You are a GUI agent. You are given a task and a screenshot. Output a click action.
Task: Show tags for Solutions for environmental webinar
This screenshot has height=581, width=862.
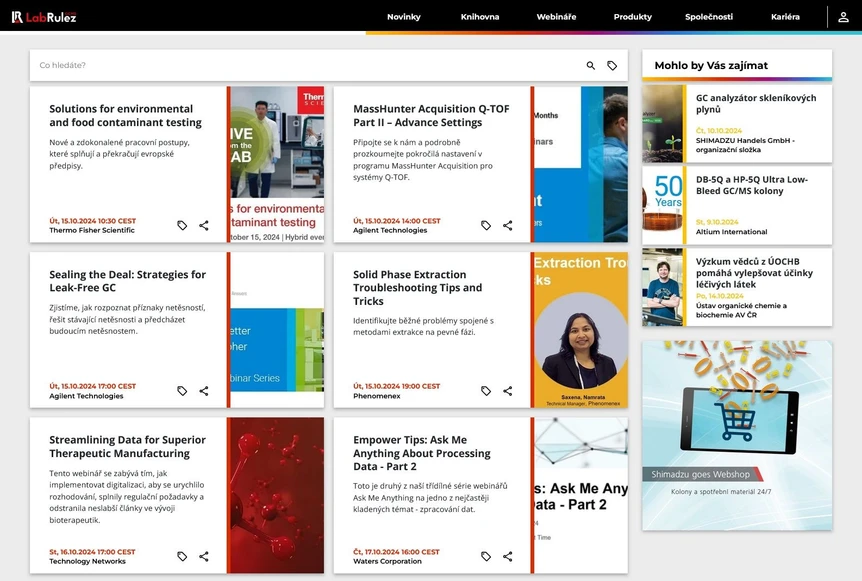[182, 226]
